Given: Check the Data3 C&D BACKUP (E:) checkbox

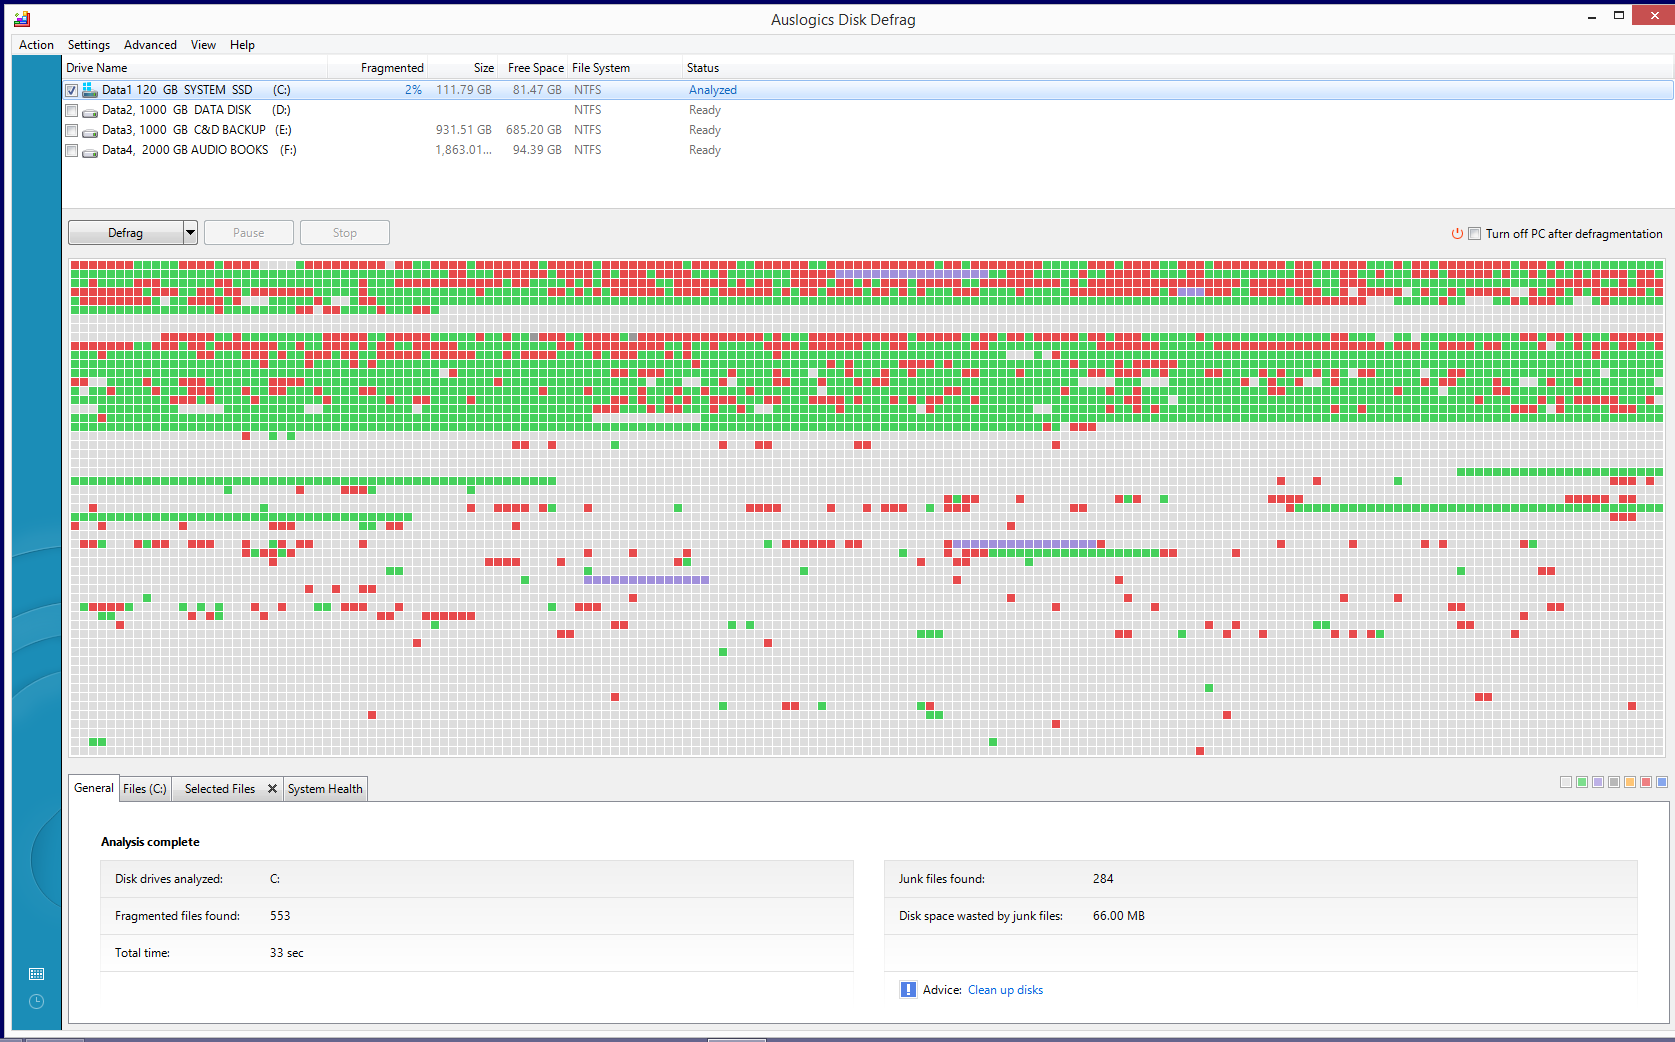Looking at the screenshot, I should pos(72,131).
